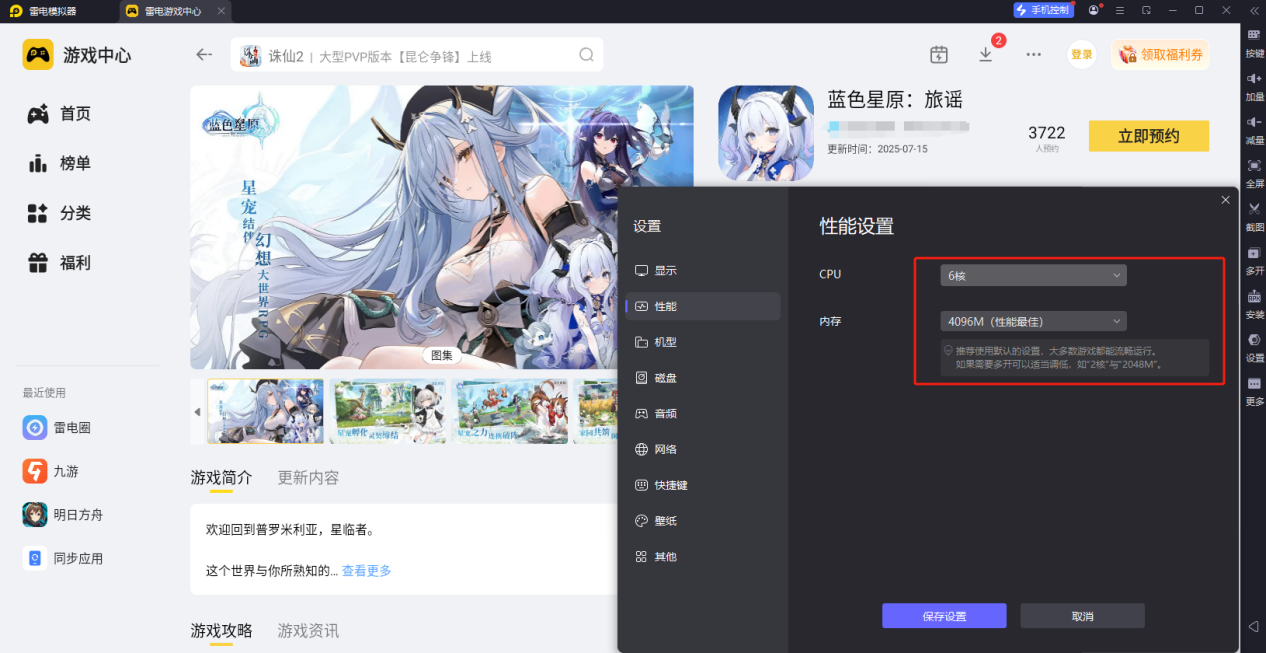Toggle 全屏 fullscreen in the sidebar
The width and height of the screenshot is (1266, 653).
tap(1254, 172)
